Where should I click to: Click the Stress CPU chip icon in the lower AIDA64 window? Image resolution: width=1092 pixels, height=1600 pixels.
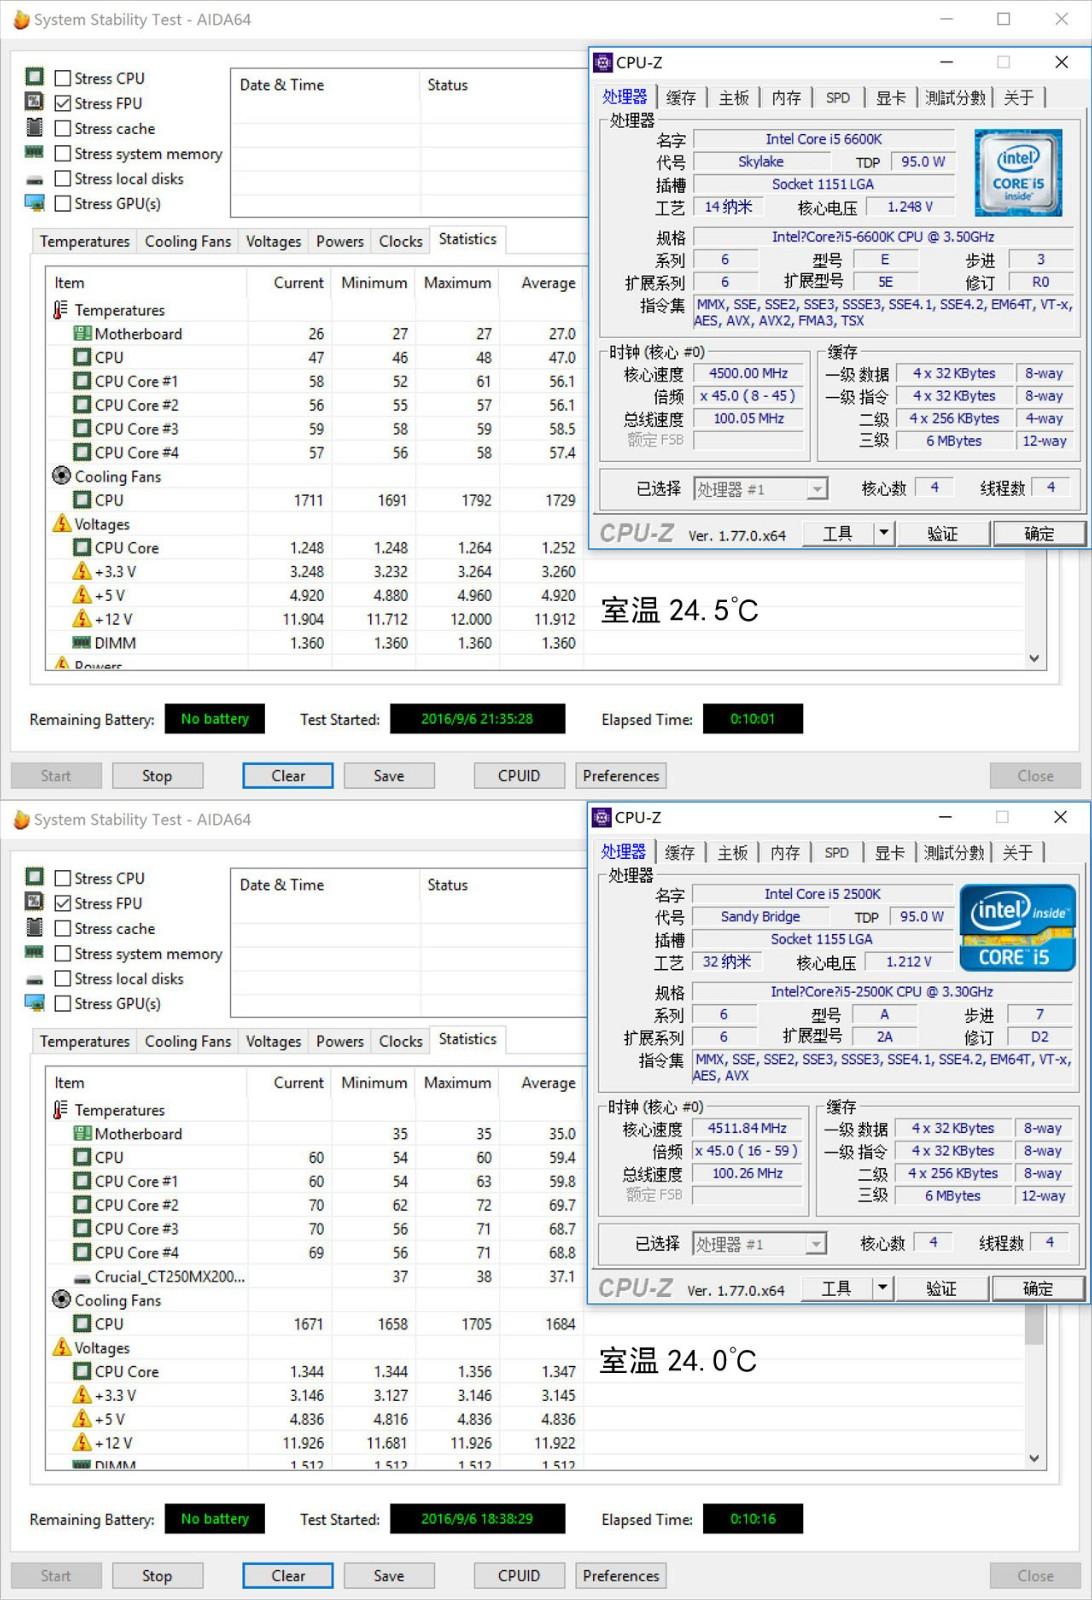click(x=34, y=877)
